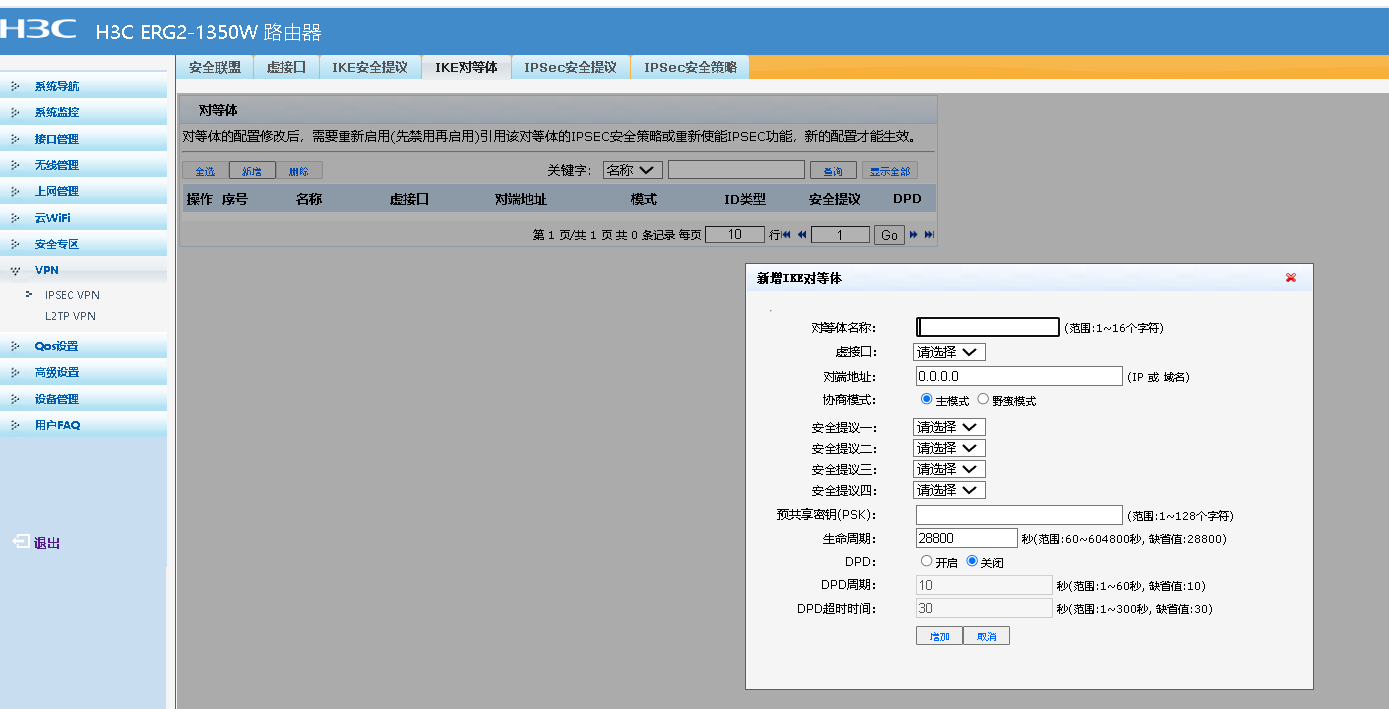Go to the last page of records
This screenshot has width=1389, height=709.
(x=929, y=235)
